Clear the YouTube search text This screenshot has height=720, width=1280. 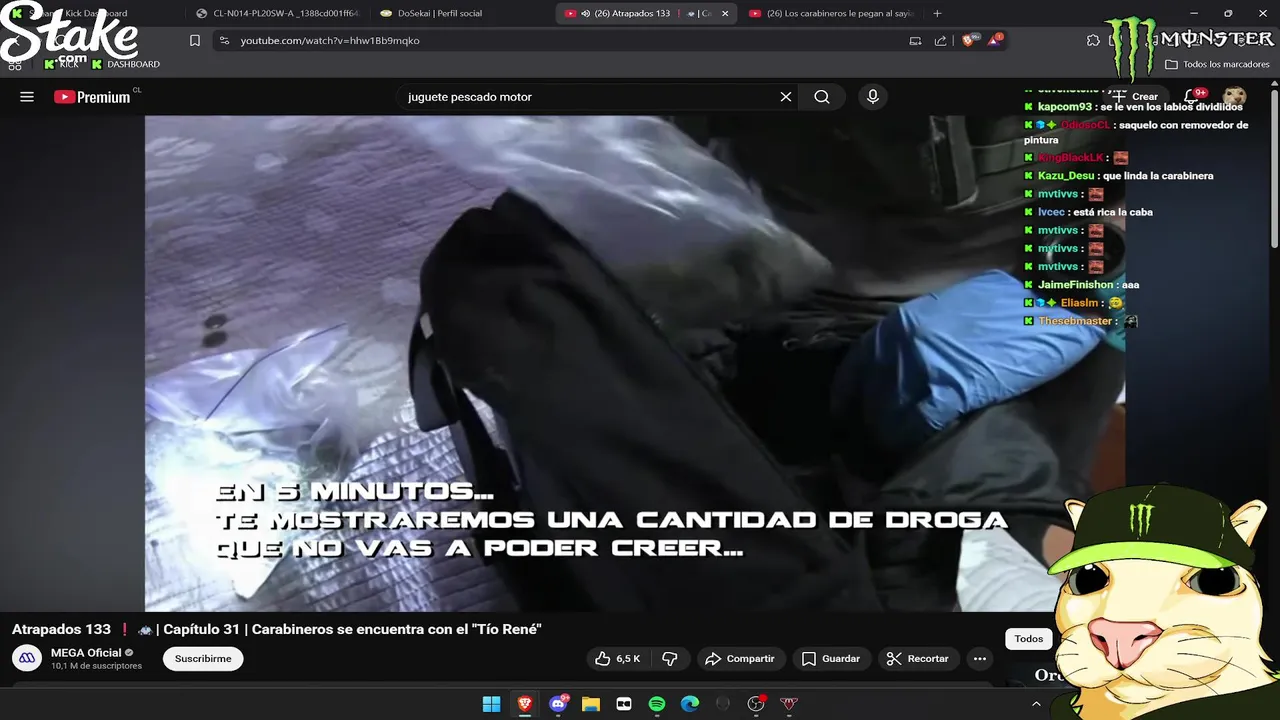point(786,97)
